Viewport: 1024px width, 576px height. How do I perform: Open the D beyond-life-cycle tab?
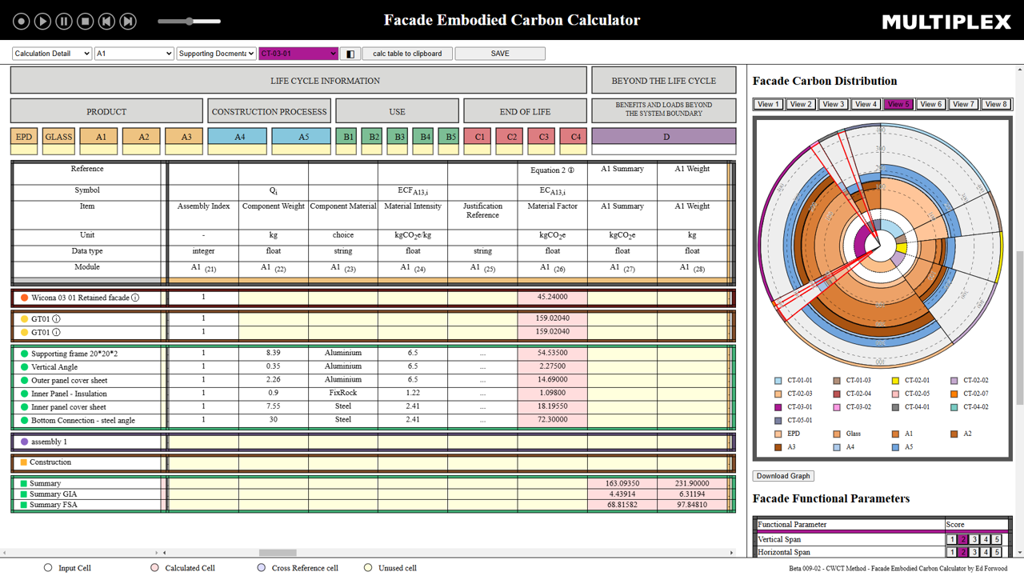point(664,137)
